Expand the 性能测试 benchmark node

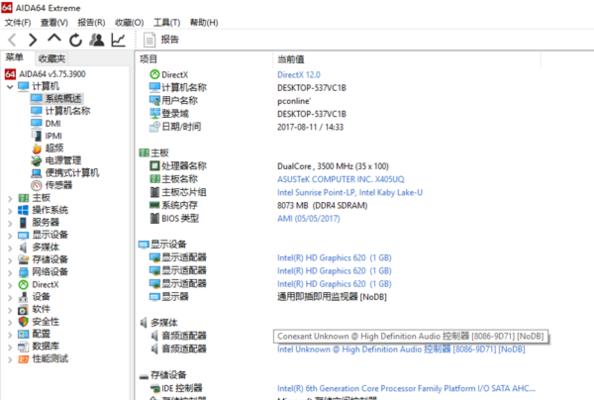coord(10,359)
